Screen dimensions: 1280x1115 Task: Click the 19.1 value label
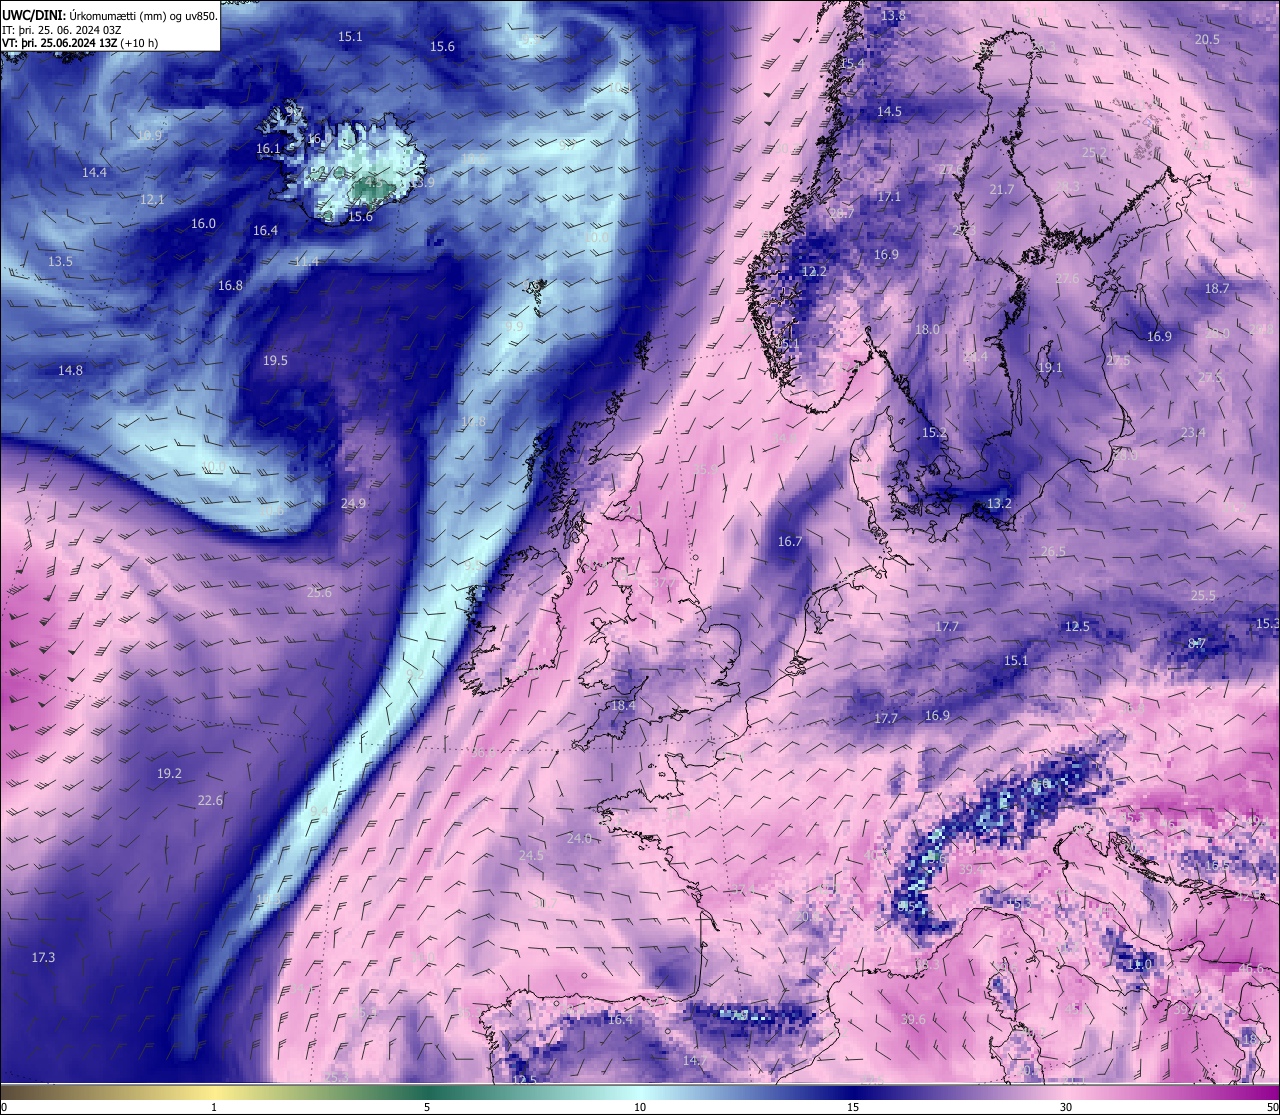coord(1050,368)
